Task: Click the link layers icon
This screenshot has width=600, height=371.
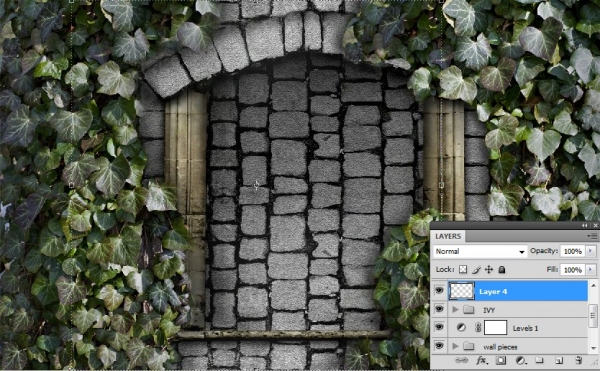Action: tap(461, 360)
